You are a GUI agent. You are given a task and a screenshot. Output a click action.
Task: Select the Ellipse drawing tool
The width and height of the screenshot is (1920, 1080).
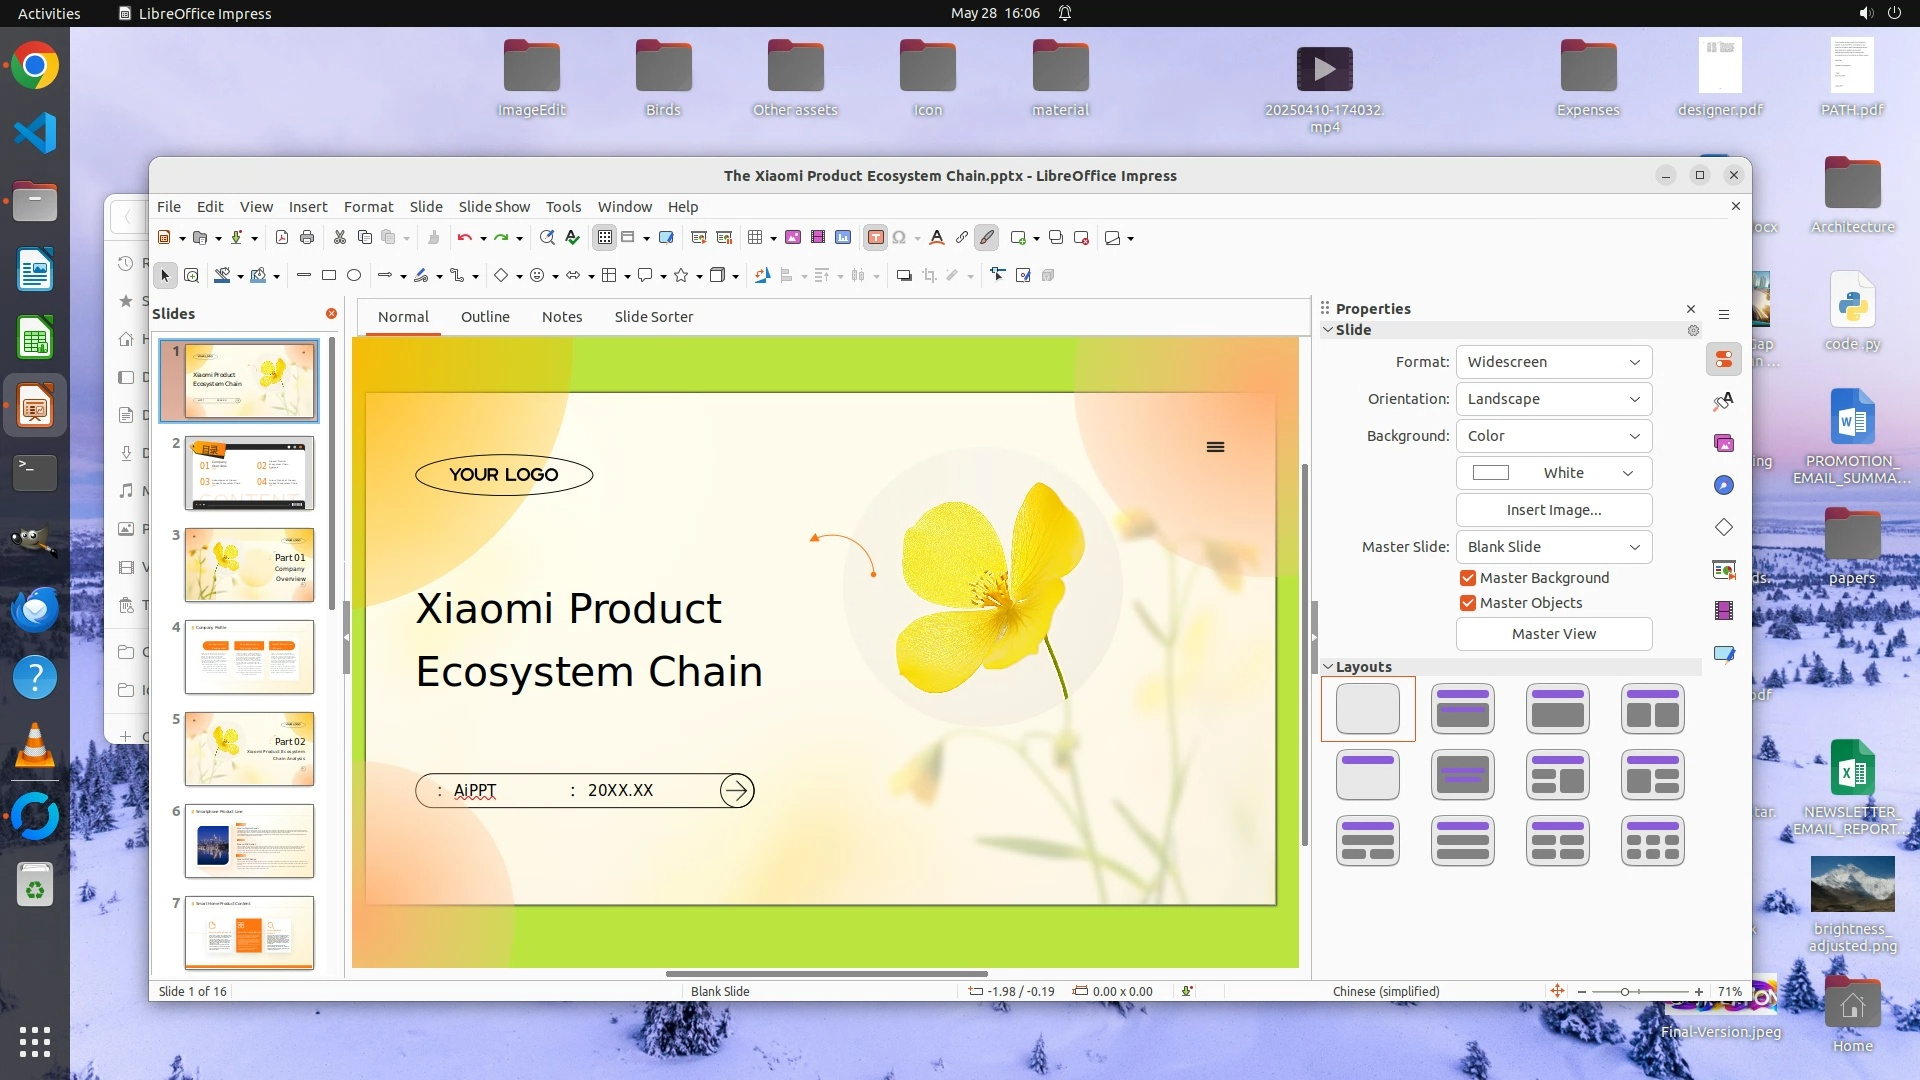(354, 275)
